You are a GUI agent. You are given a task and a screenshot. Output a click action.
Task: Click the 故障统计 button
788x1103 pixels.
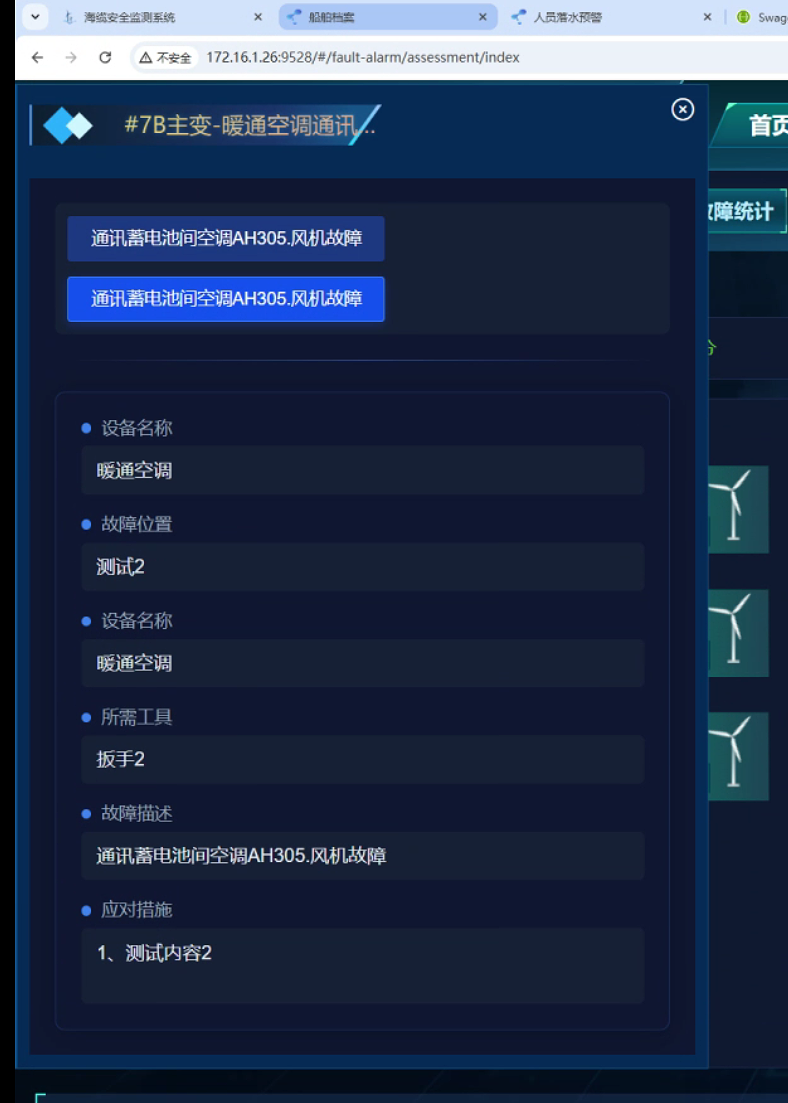click(x=744, y=211)
